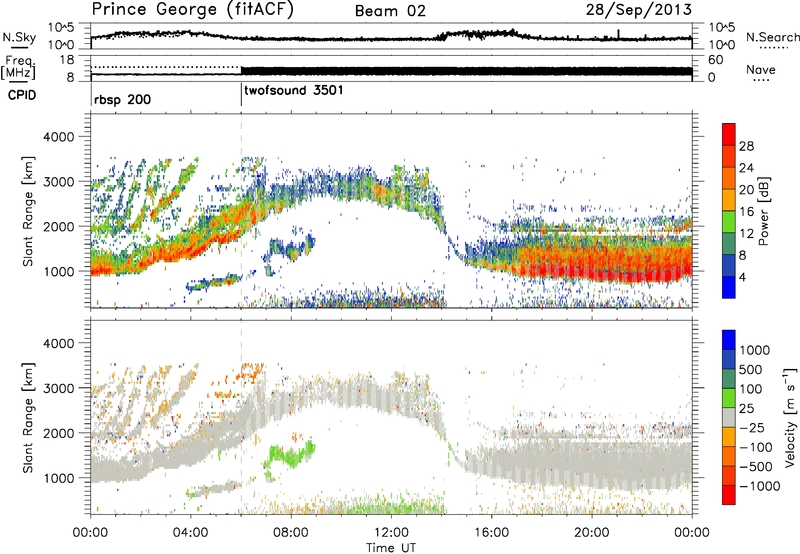Select the "20:00" time tick label
The height and width of the screenshot is (554, 800).
tap(591, 533)
